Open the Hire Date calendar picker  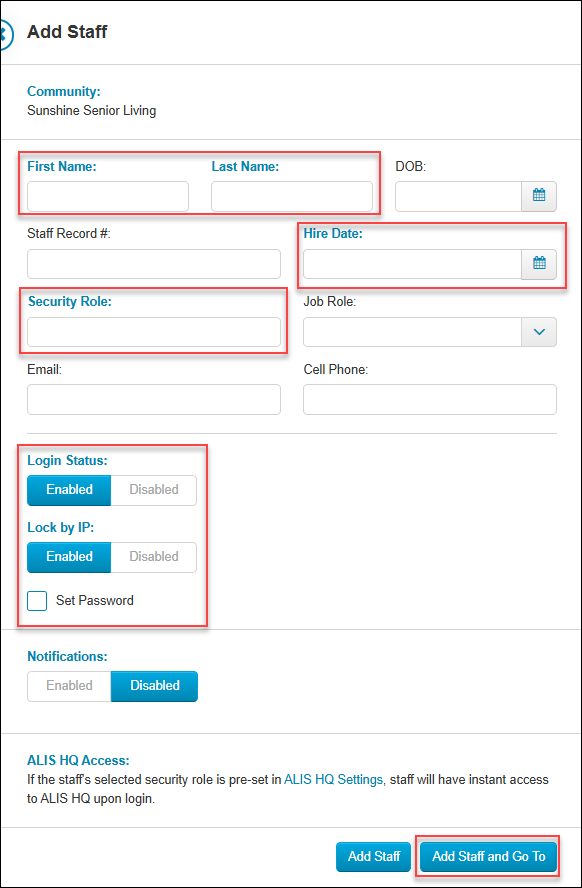point(538,264)
